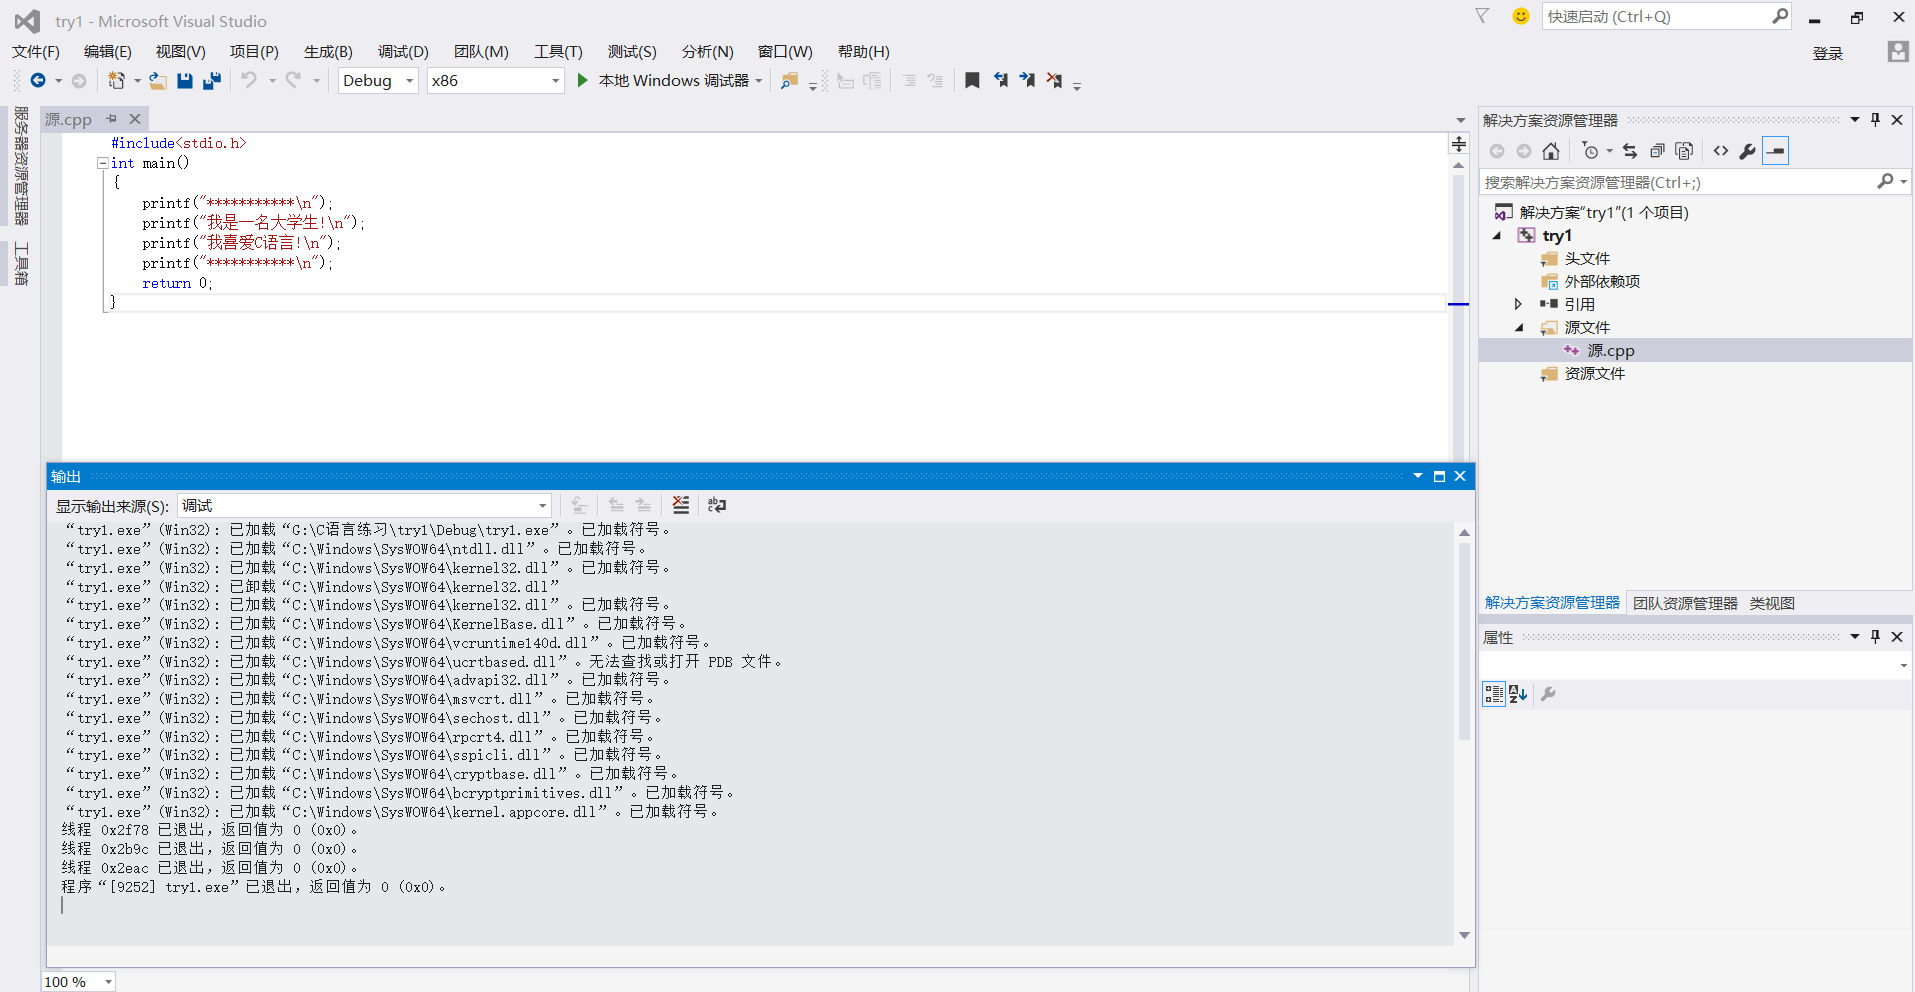Select the 资源文件 folder

pyautogui.click(x=1594, y=374)
